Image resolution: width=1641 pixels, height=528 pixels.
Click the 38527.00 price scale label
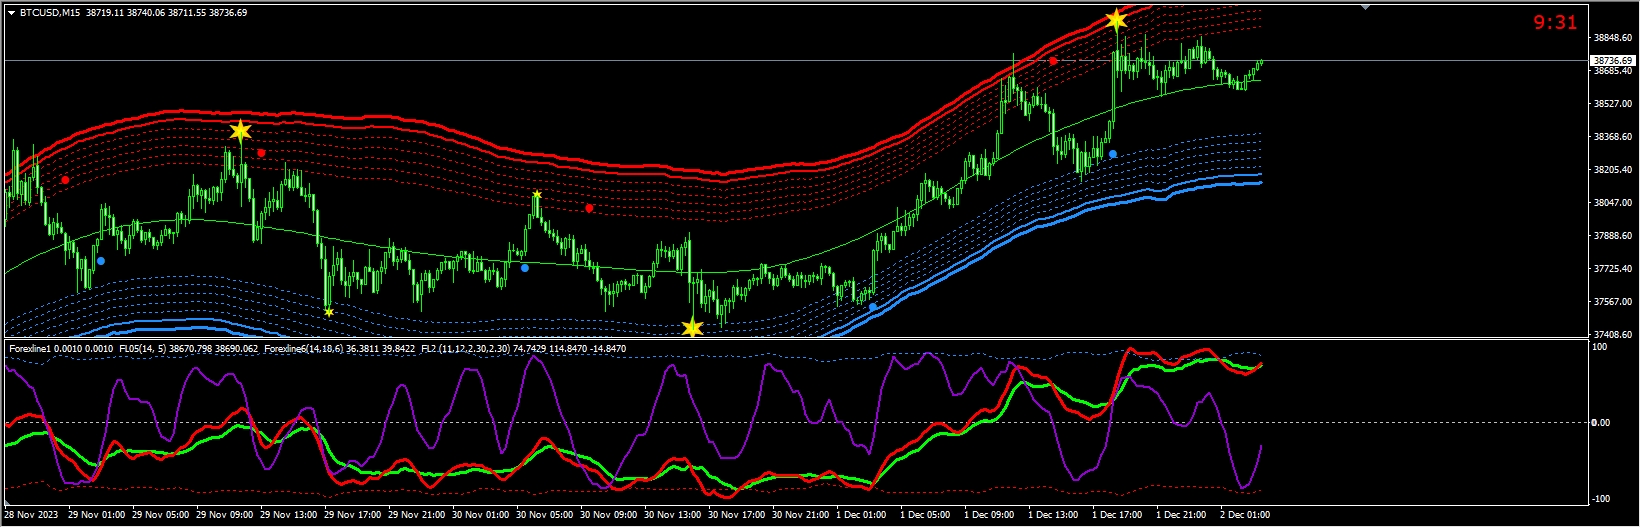(x=1614, y=104)
